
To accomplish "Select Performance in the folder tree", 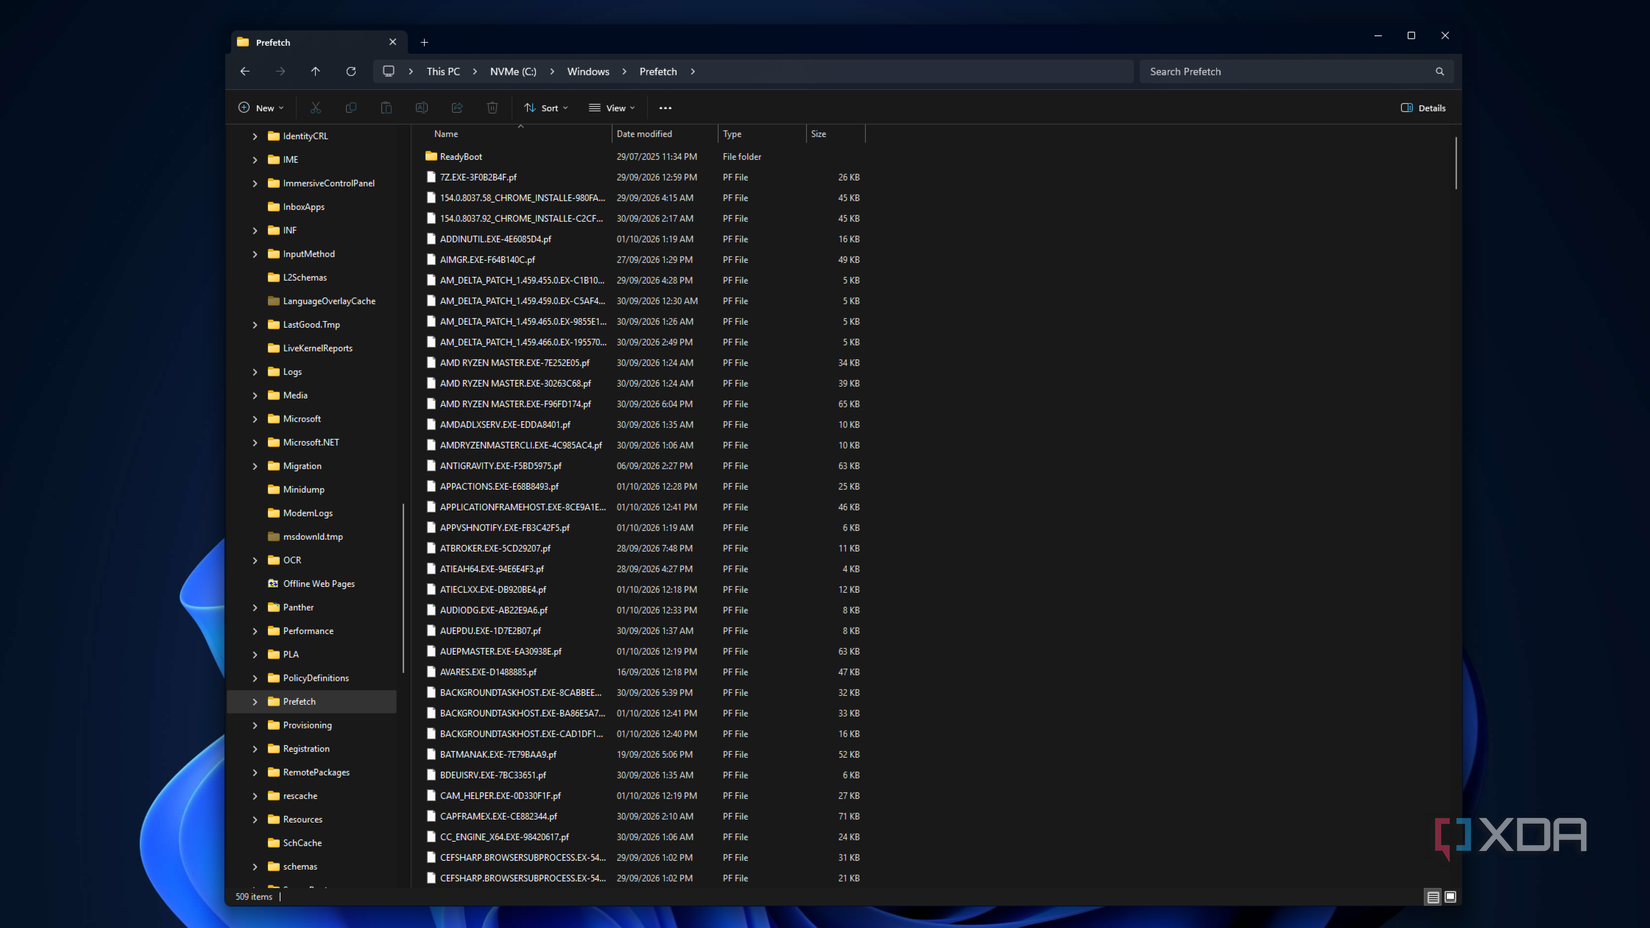I will [308, 631].
